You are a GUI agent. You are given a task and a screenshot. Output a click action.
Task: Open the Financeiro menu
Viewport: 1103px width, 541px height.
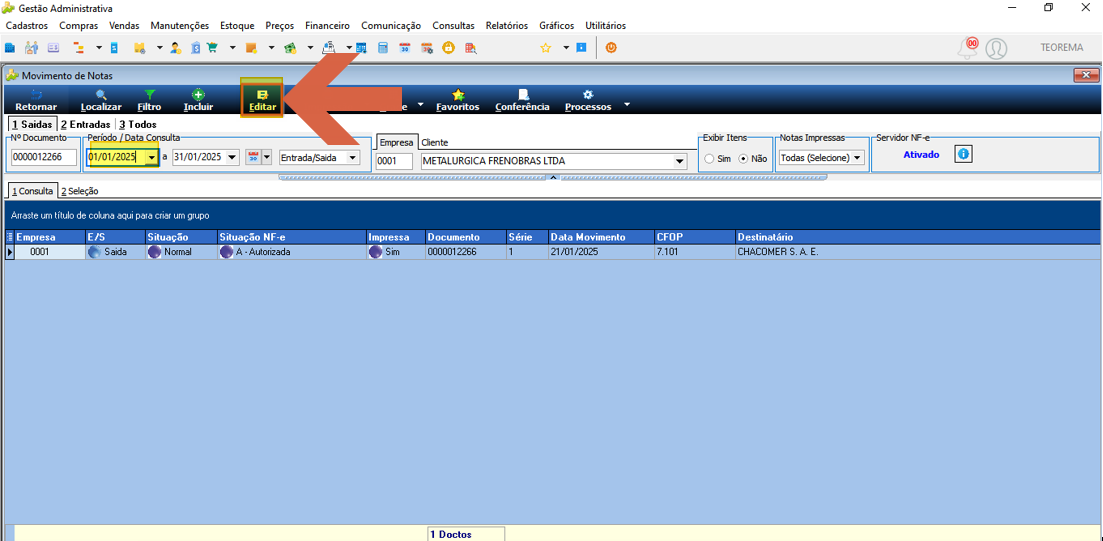click(x=327, y=25)
